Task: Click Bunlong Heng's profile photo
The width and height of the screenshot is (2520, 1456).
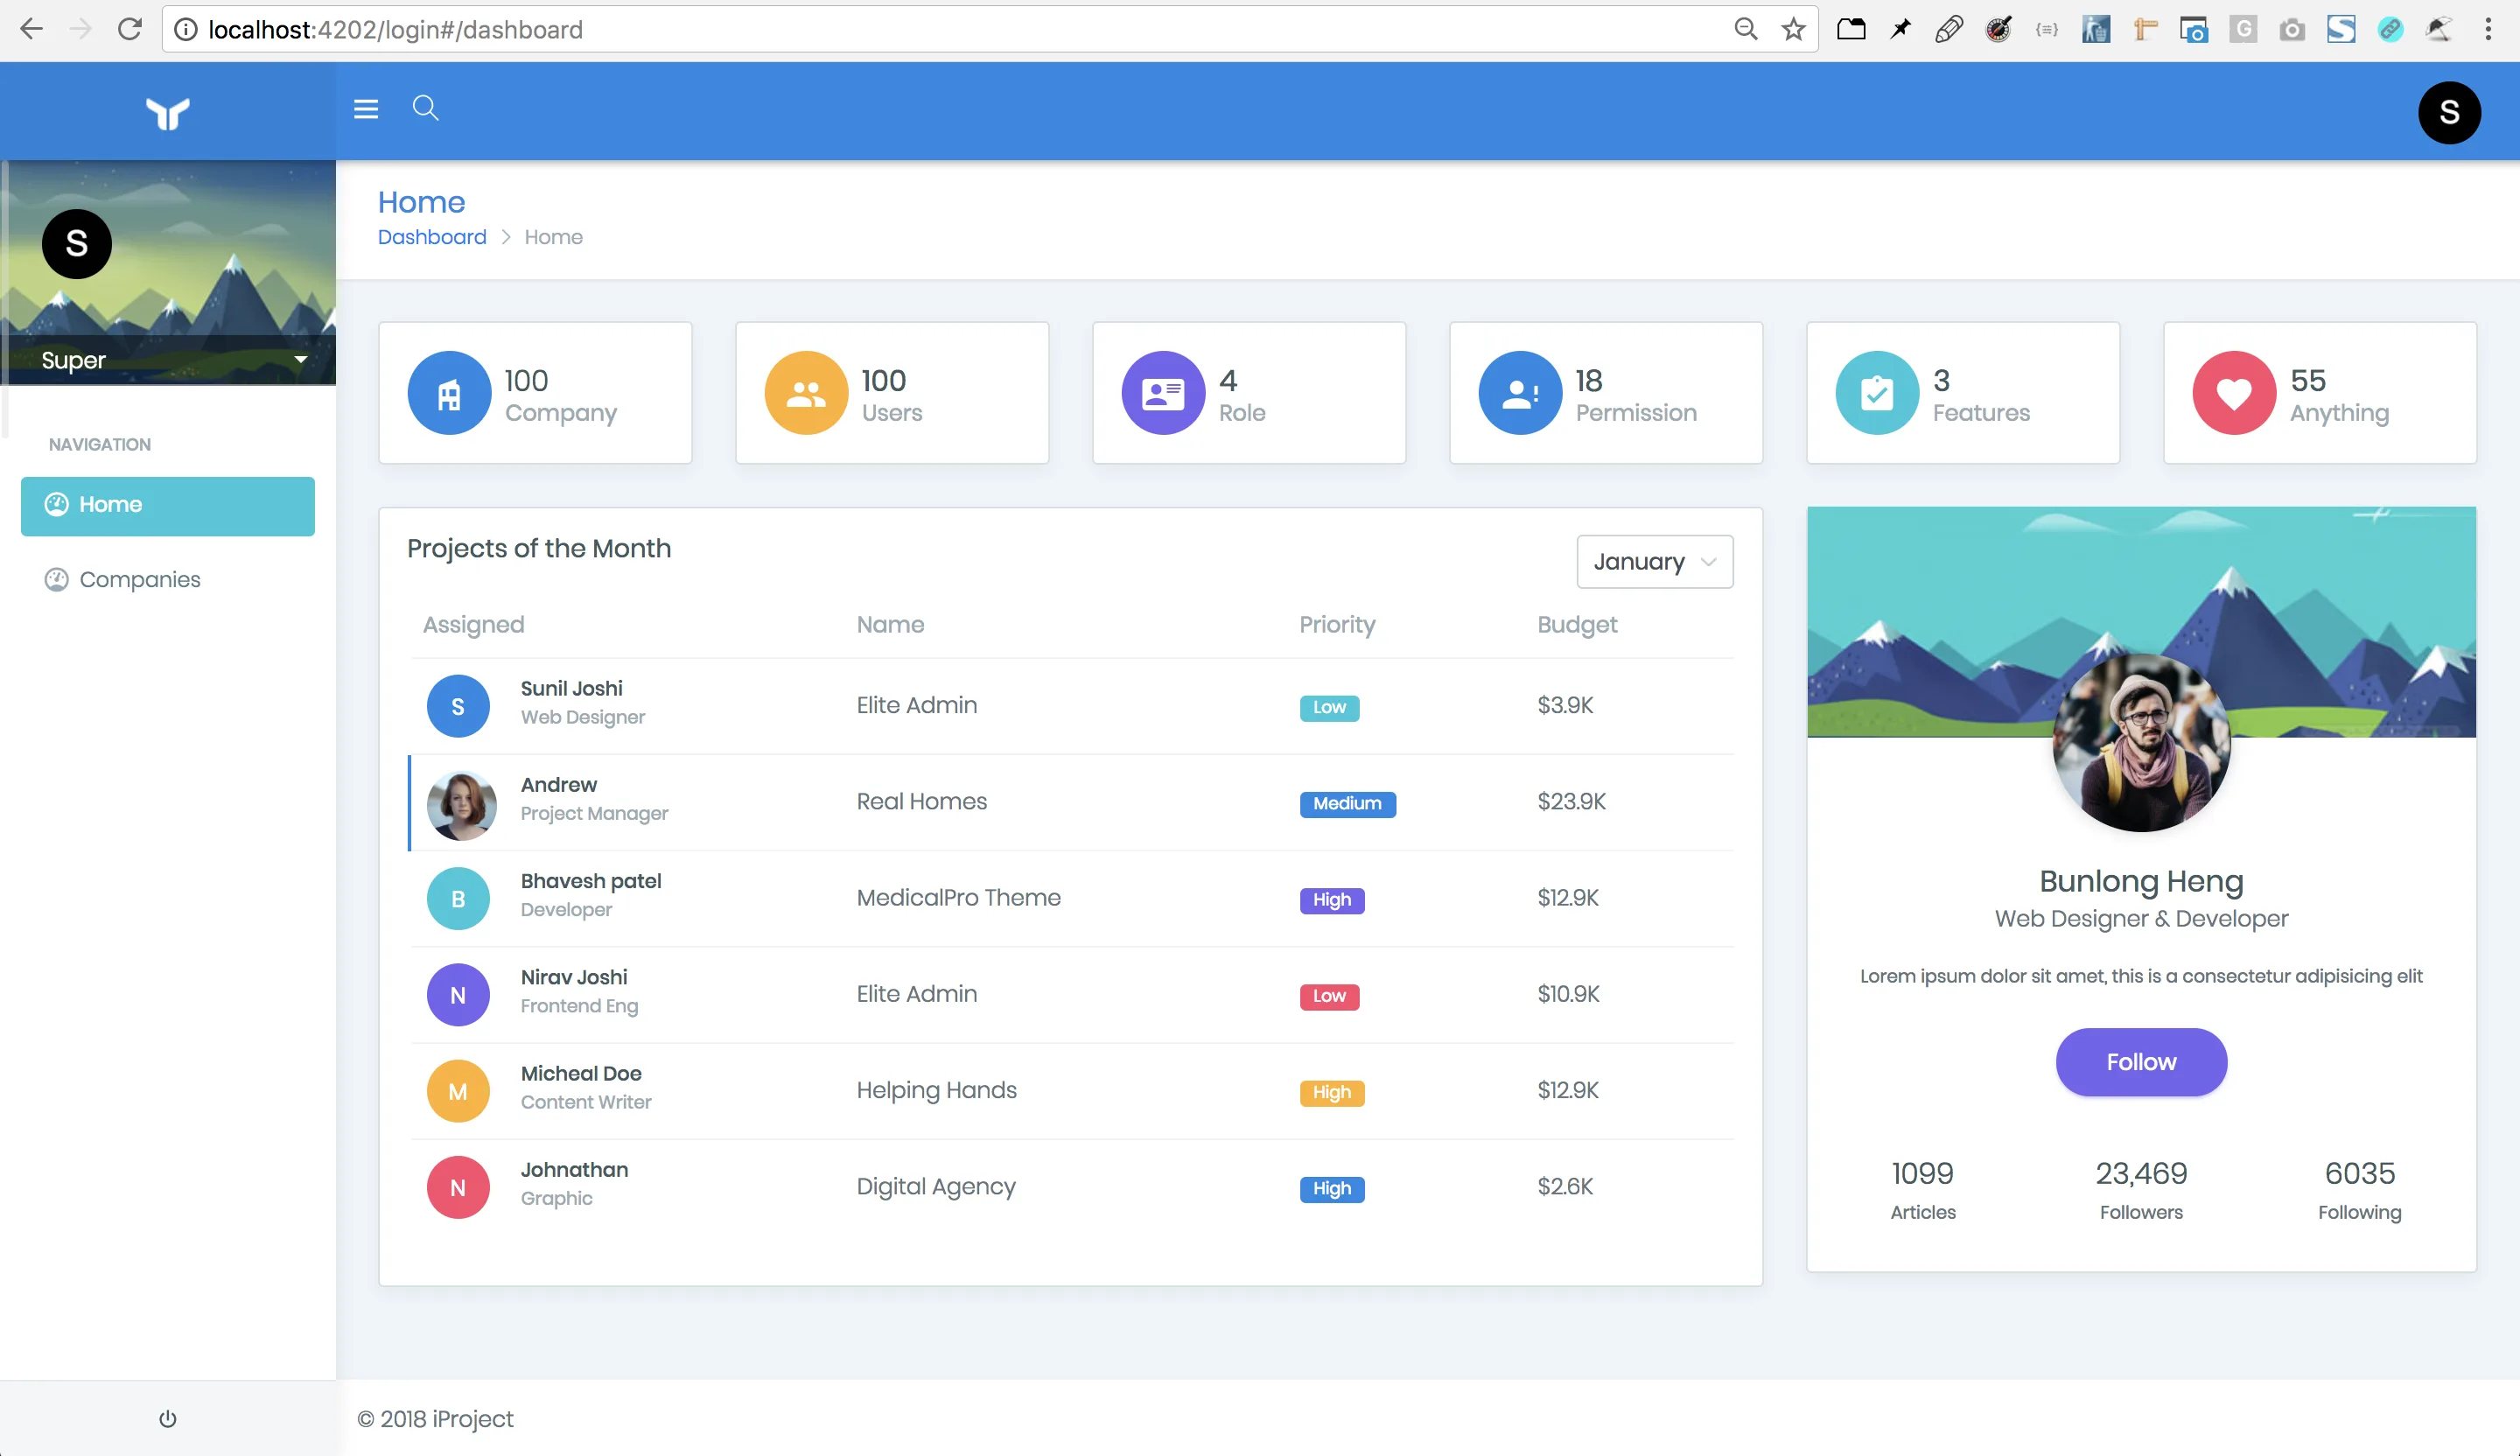Action: (x=2140, y=743)
